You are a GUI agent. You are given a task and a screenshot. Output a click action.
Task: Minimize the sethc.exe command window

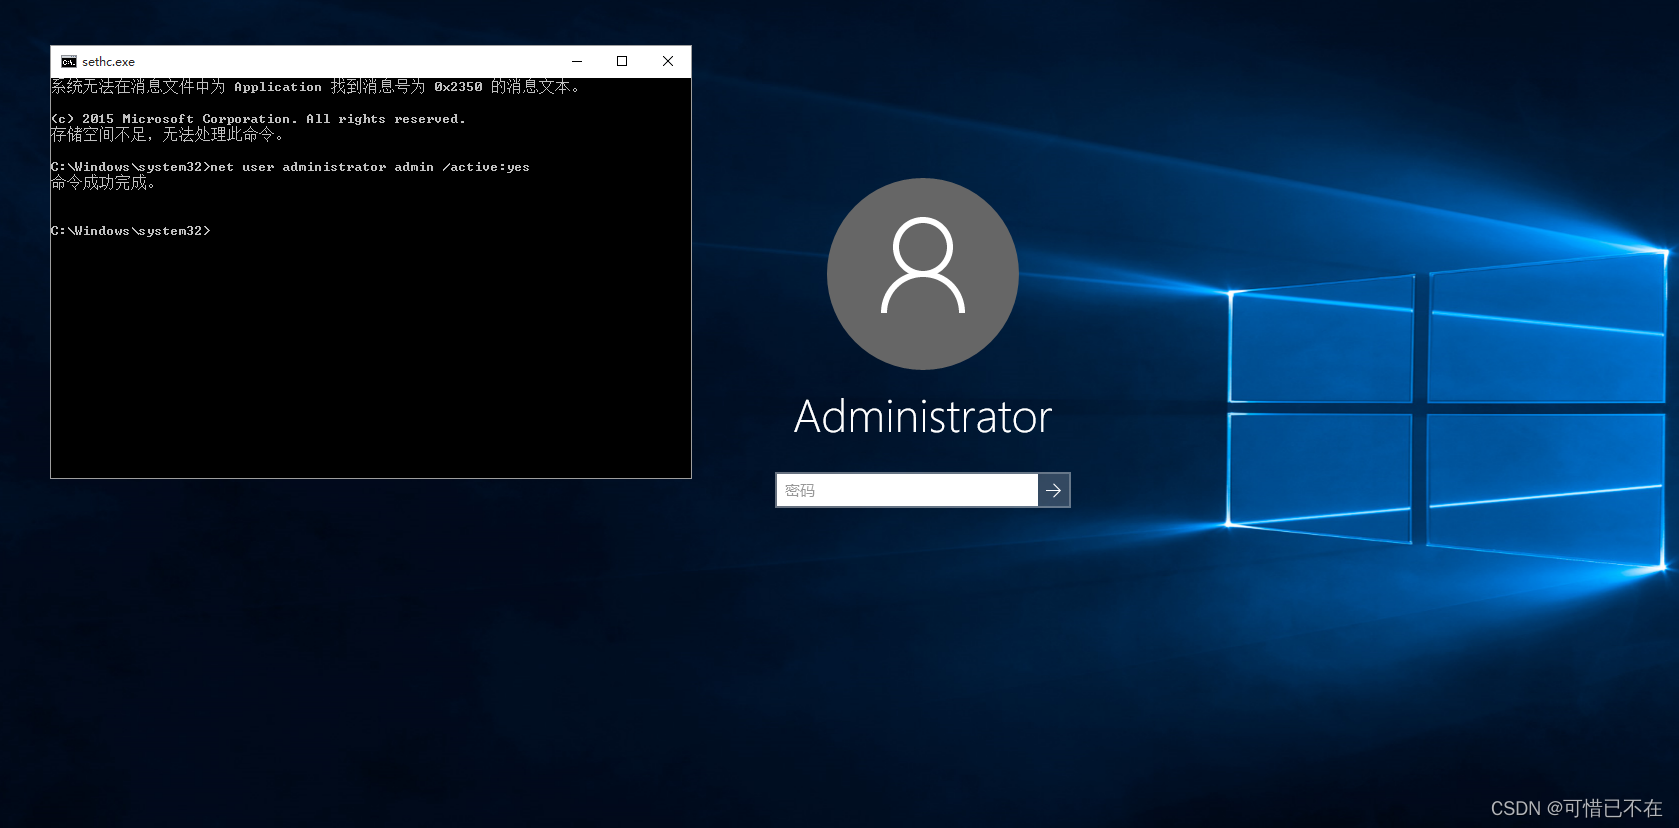coord(577,62)
